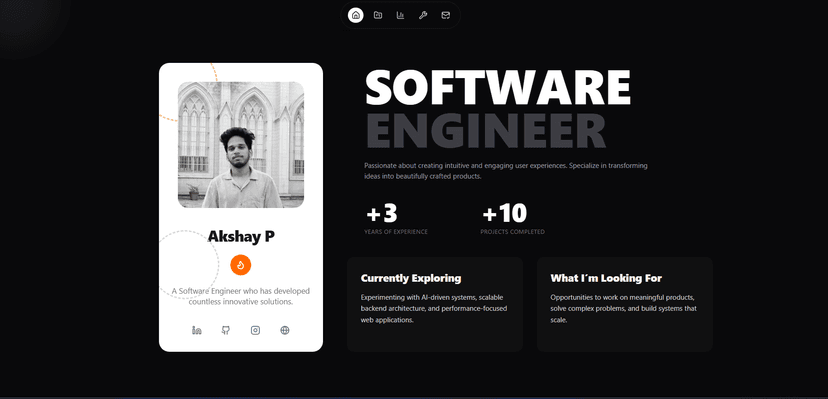Click the +10 projects number

click(x=504, y=213)
